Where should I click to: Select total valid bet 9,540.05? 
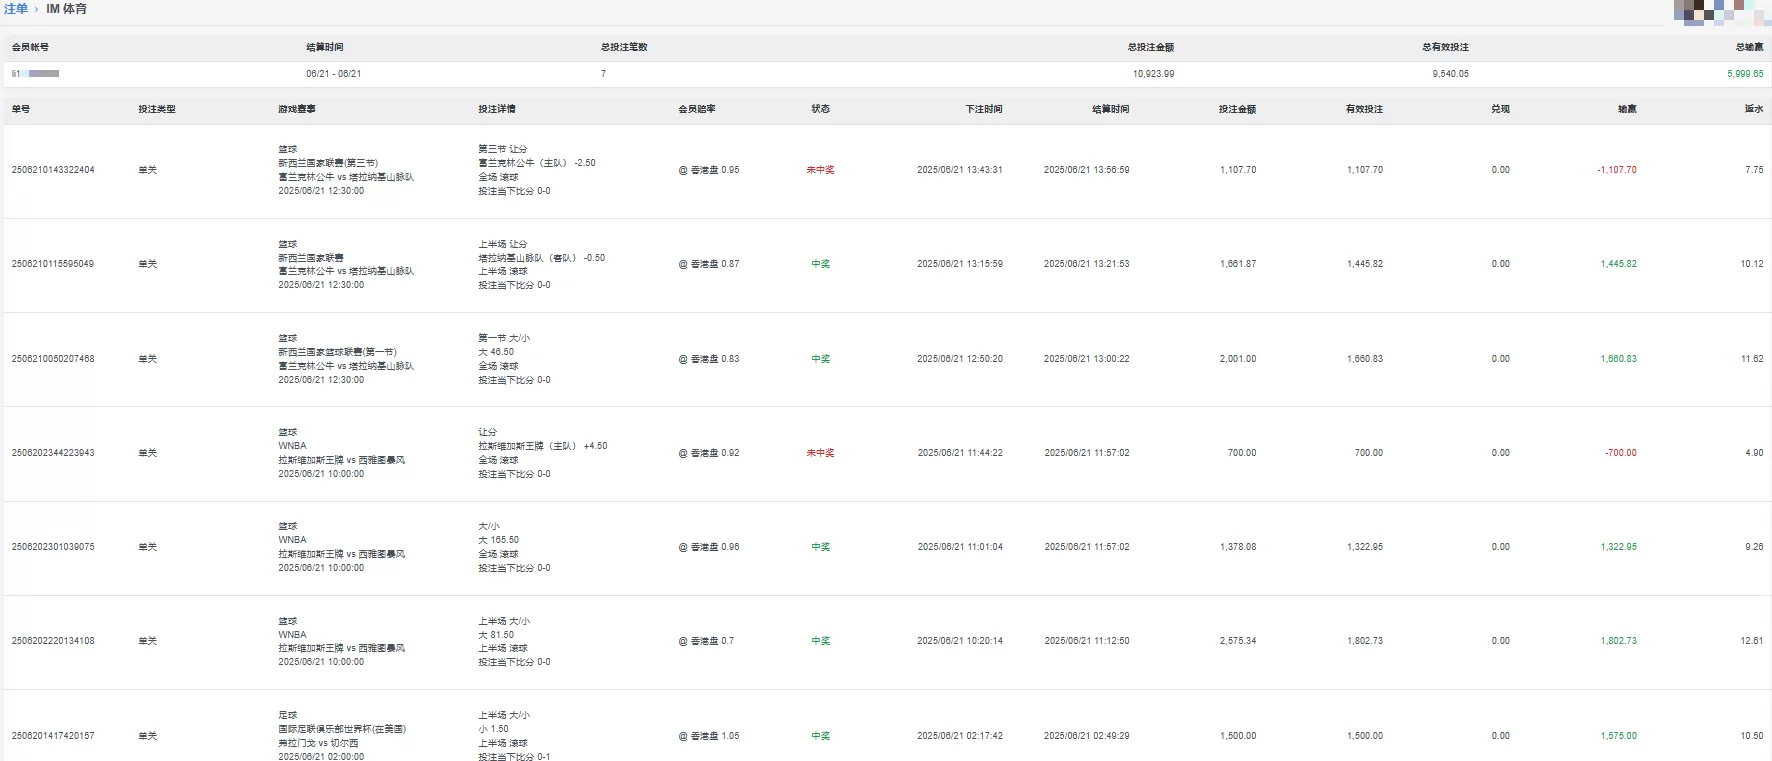point(1450,74)
